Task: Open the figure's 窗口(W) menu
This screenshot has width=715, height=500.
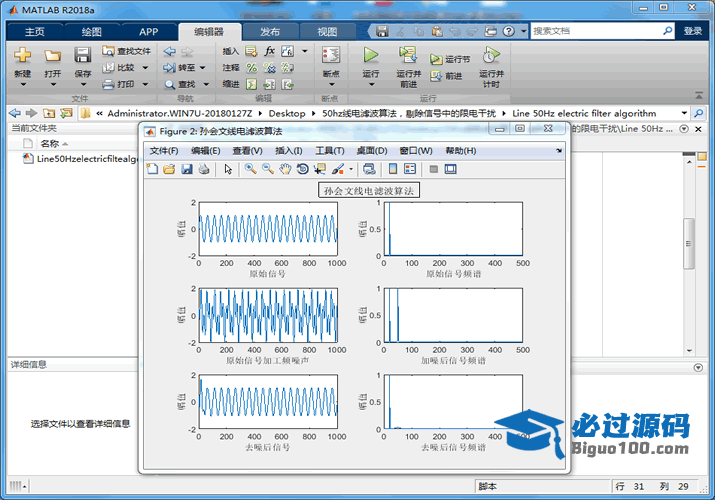Action: click(x=415, y=150)
